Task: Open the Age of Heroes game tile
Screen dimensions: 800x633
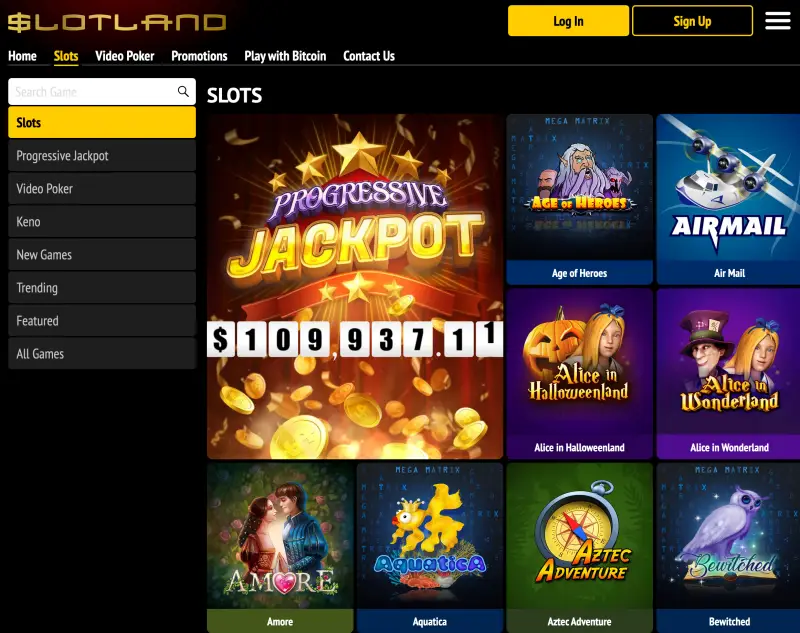Action: coord(580,199)
